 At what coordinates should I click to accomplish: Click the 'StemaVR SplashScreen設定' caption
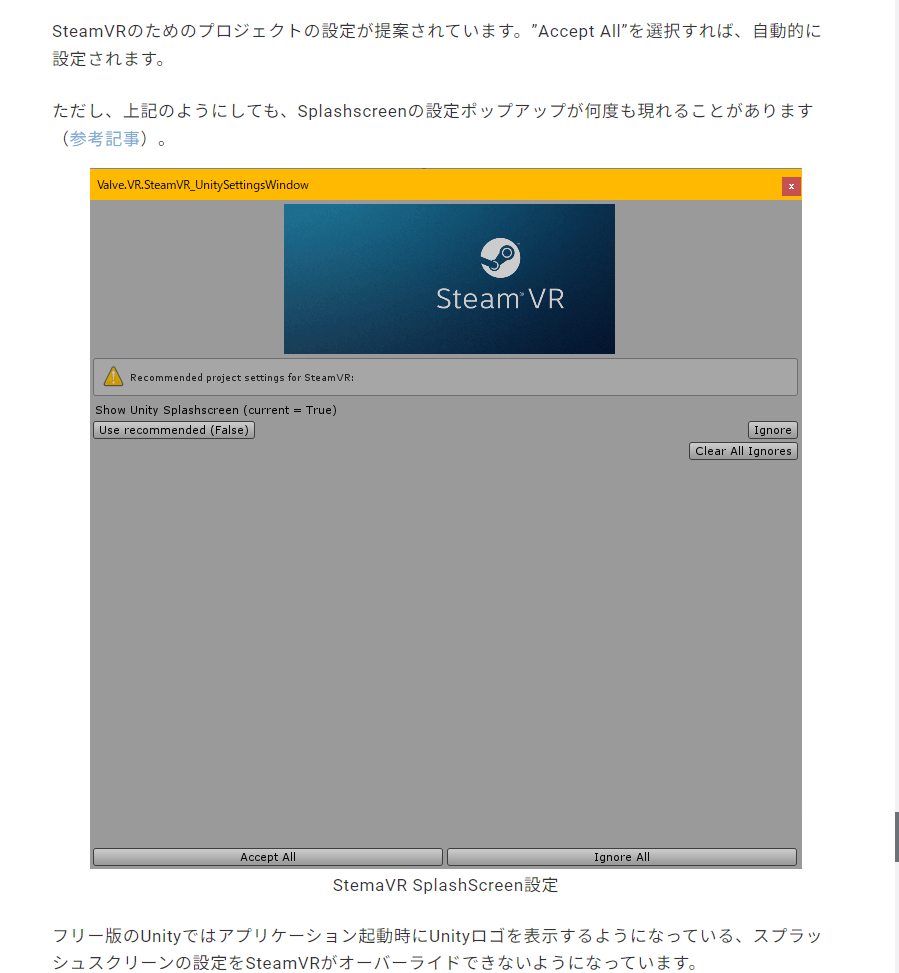pos(445,885)
